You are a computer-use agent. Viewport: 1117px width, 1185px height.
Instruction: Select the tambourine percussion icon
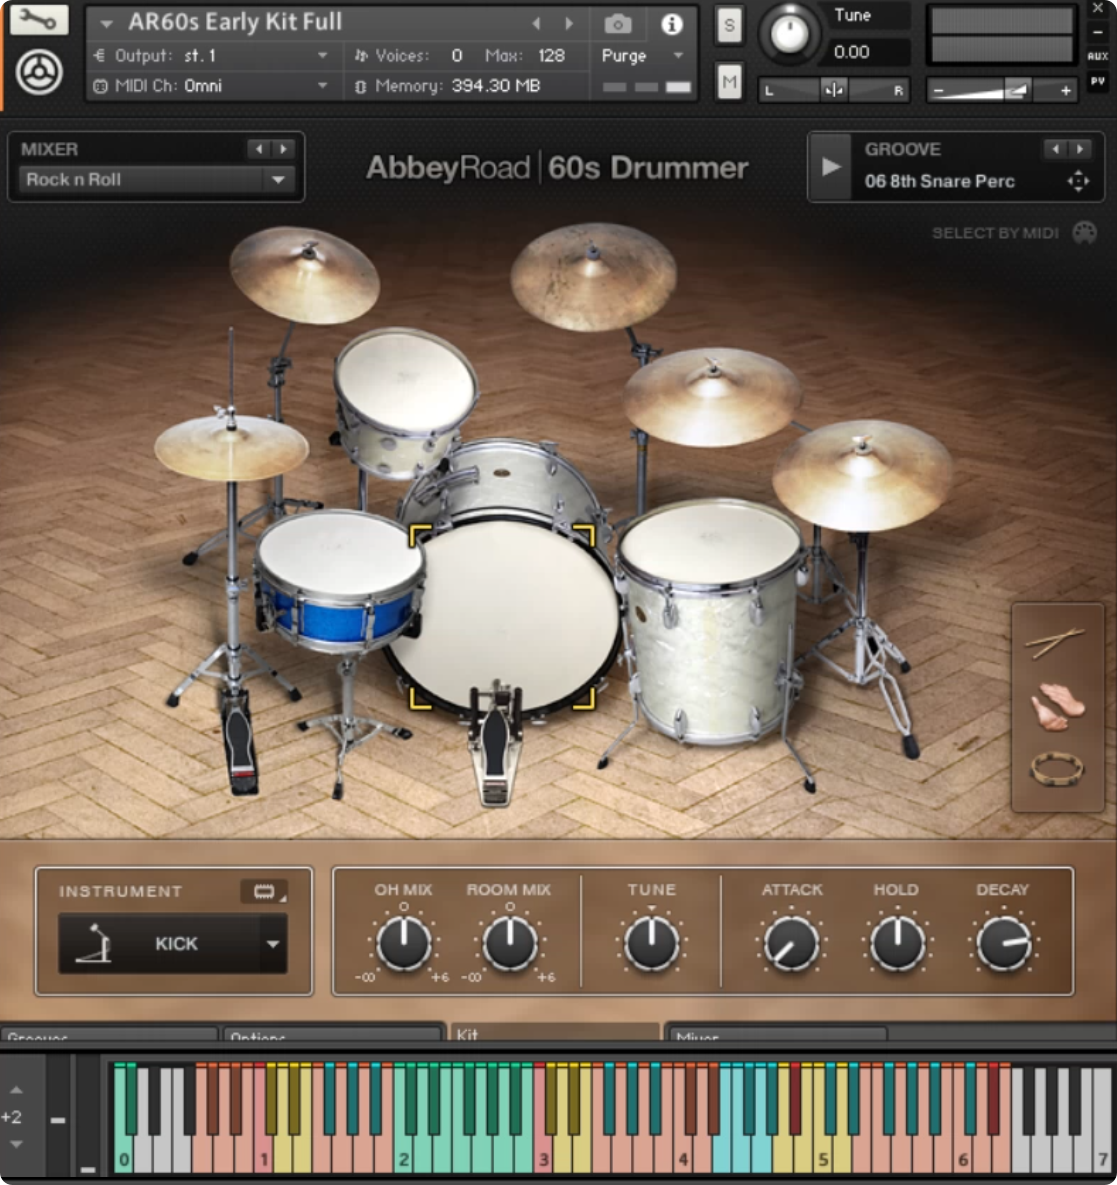[x=1057, y=769]
